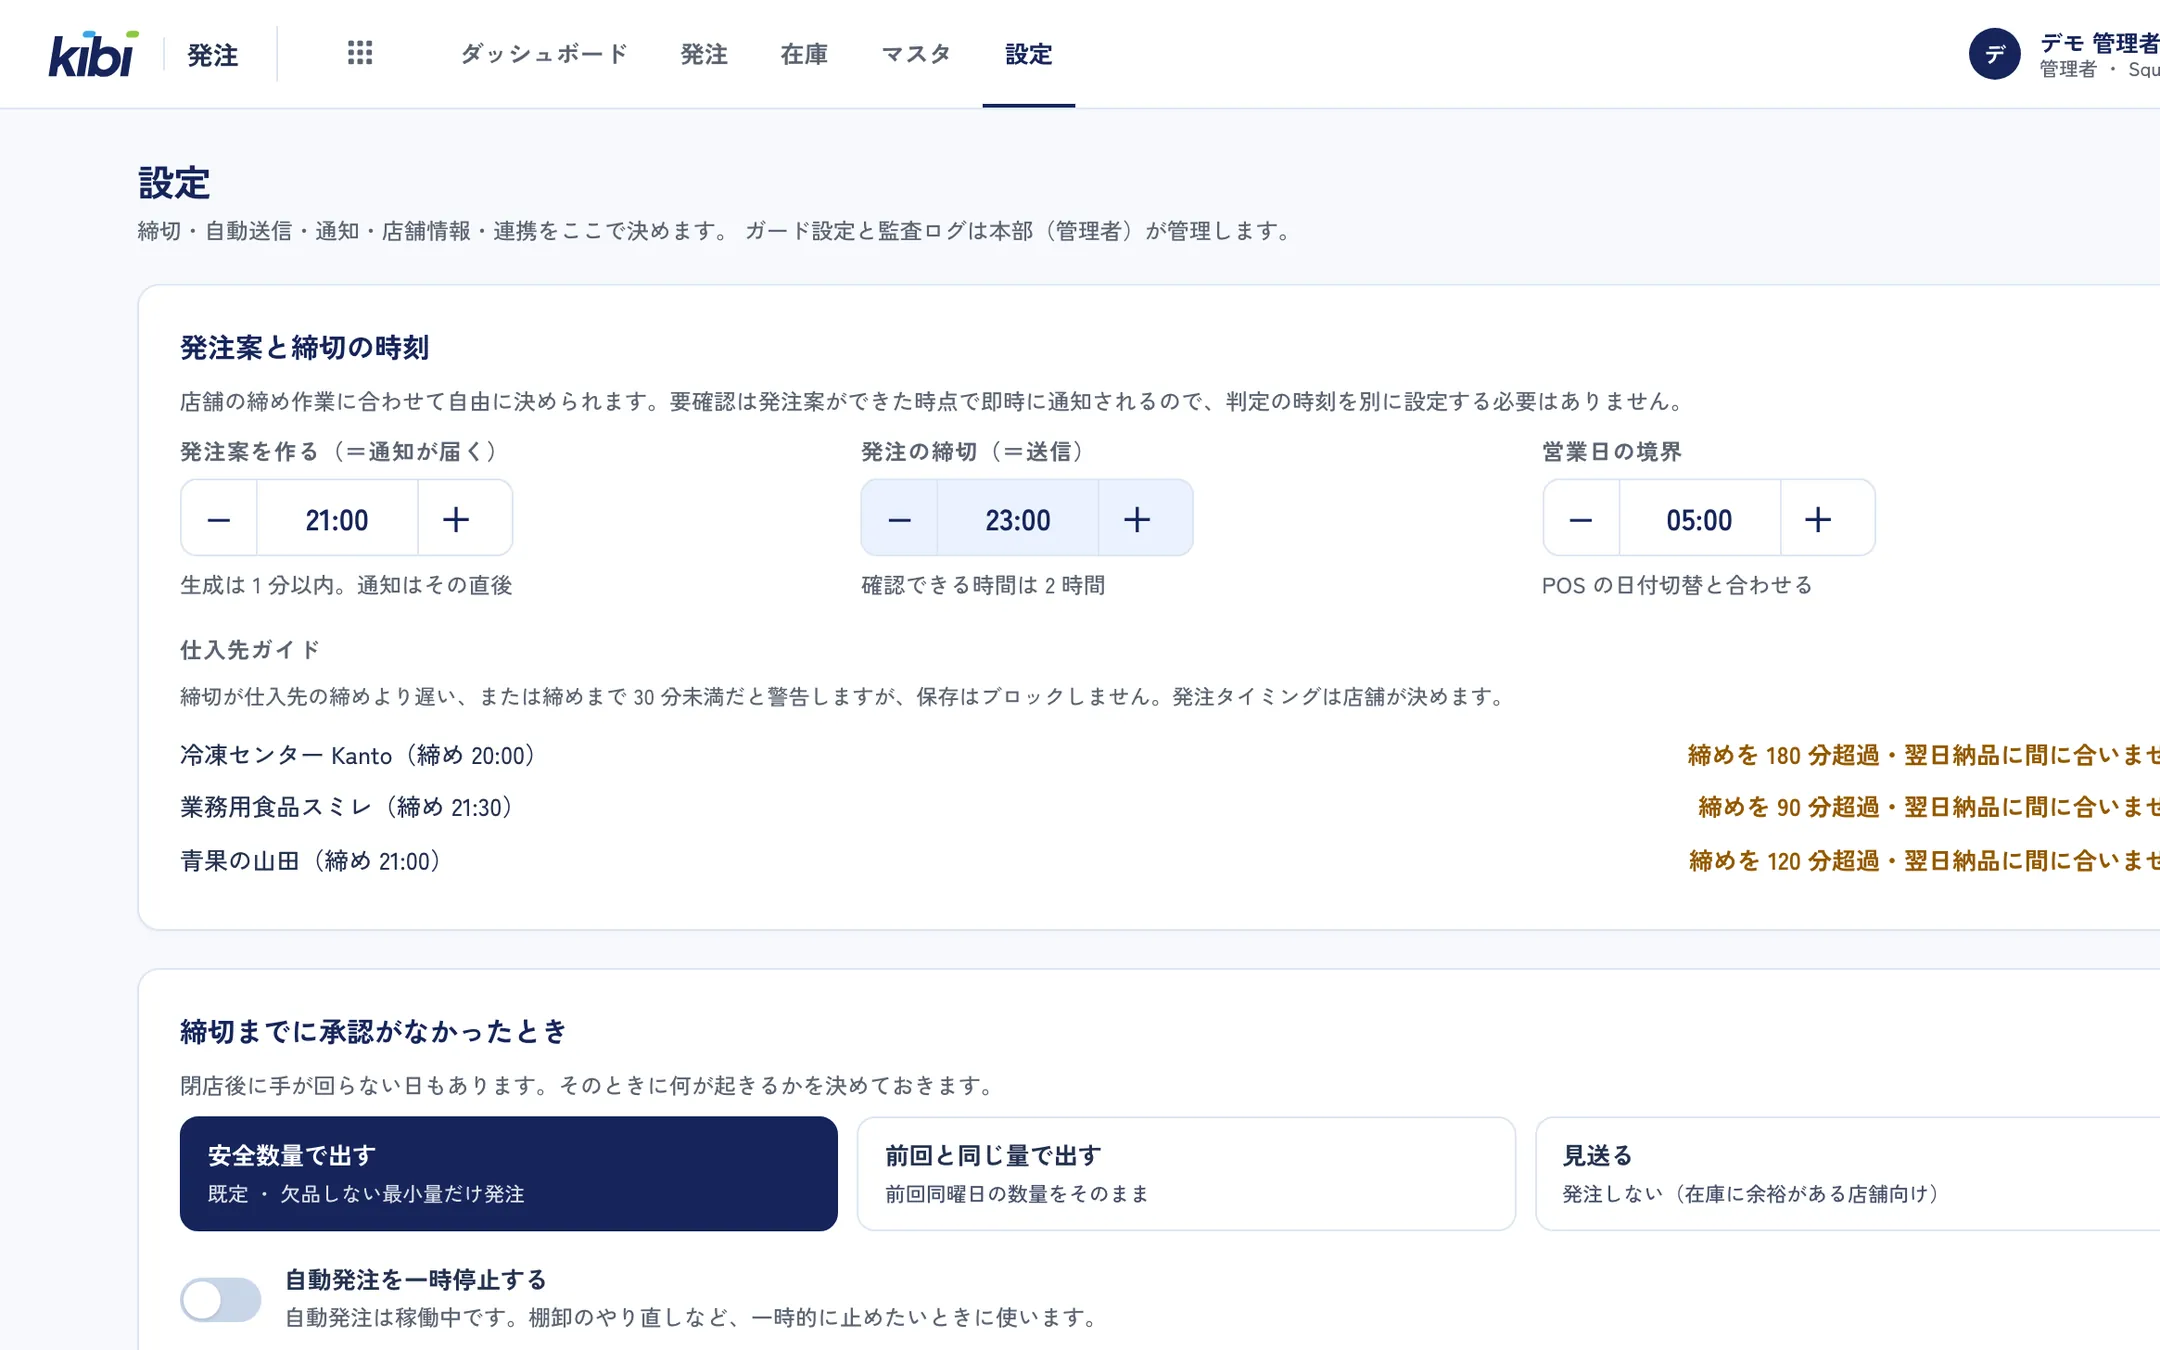Image resolution: width=2160 pixels, height=1350 pixels.
Task: Increase the 営業日の境界 time with plus
Action: coord(1818,518)
